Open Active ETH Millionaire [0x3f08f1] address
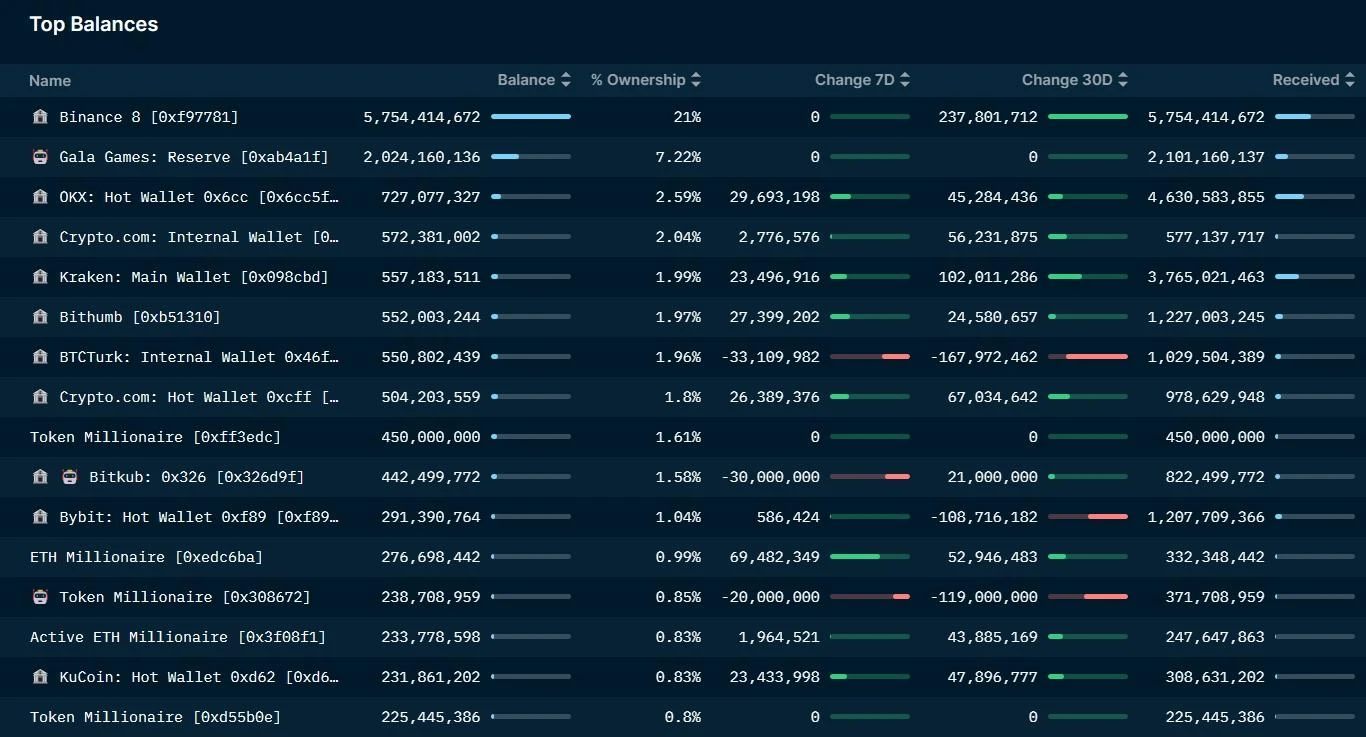The image size is (1366, 737). point(178,637)
